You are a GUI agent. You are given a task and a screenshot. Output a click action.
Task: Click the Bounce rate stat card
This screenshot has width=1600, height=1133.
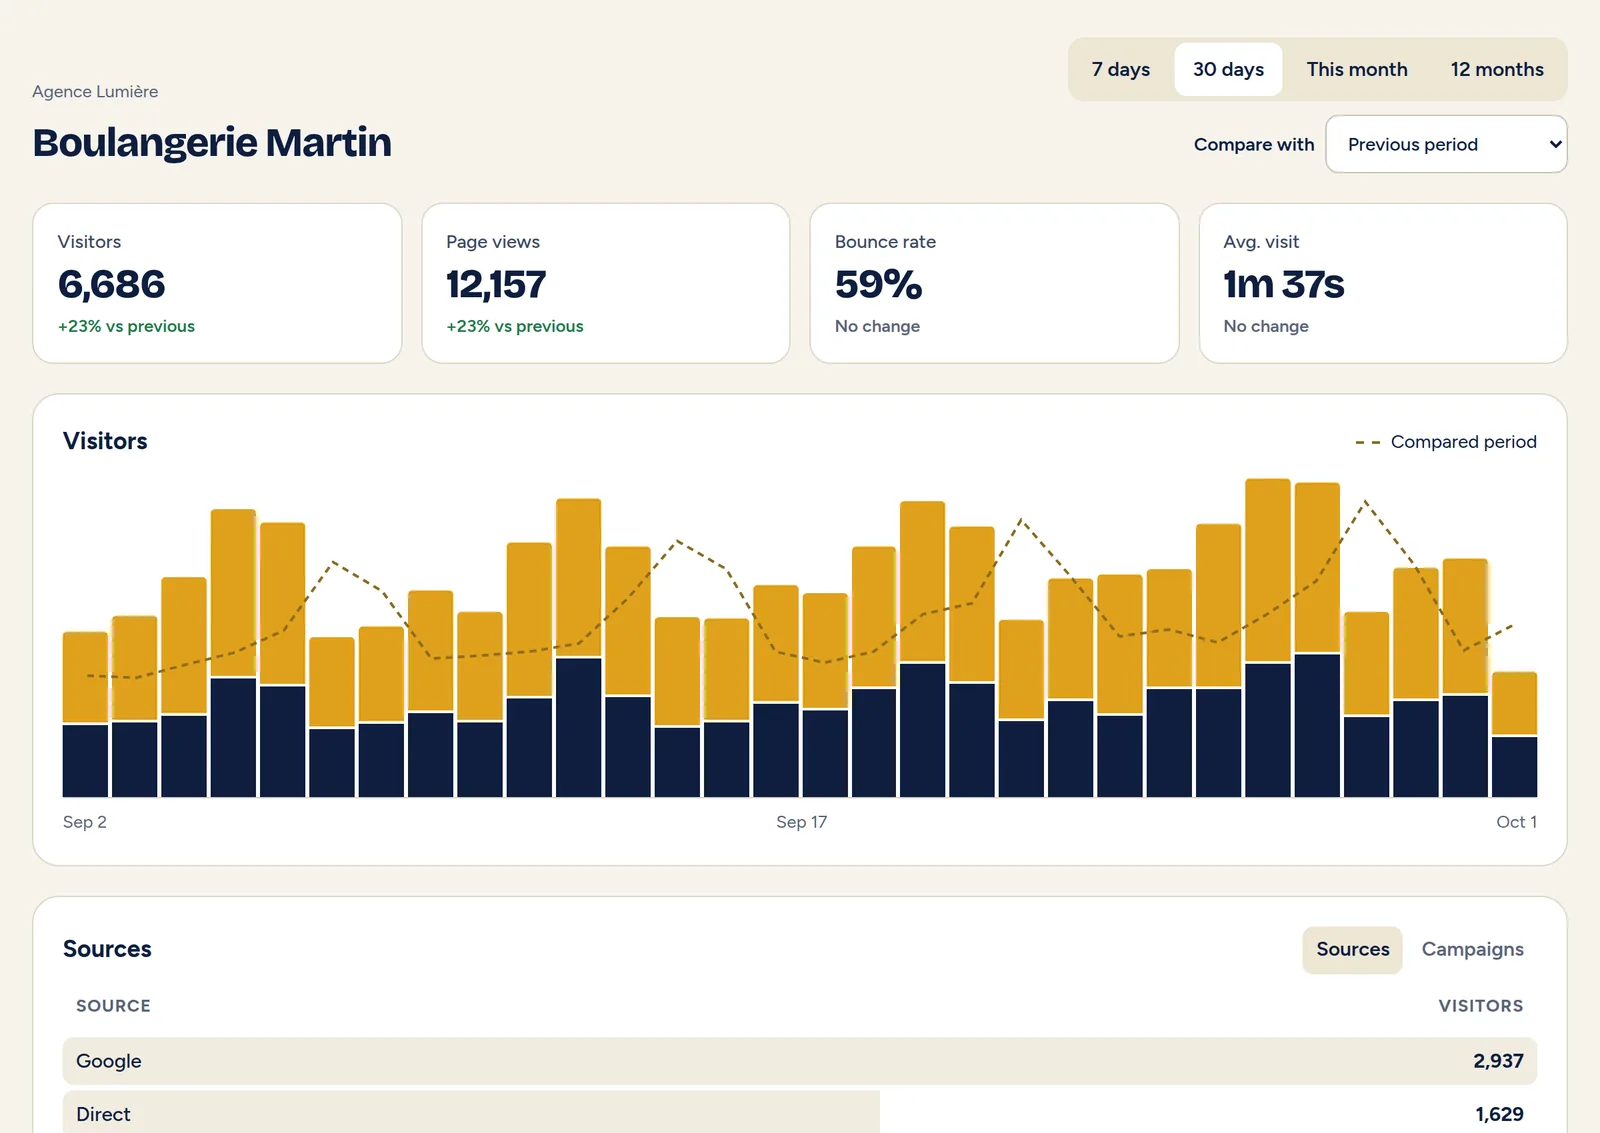point(994,283)
